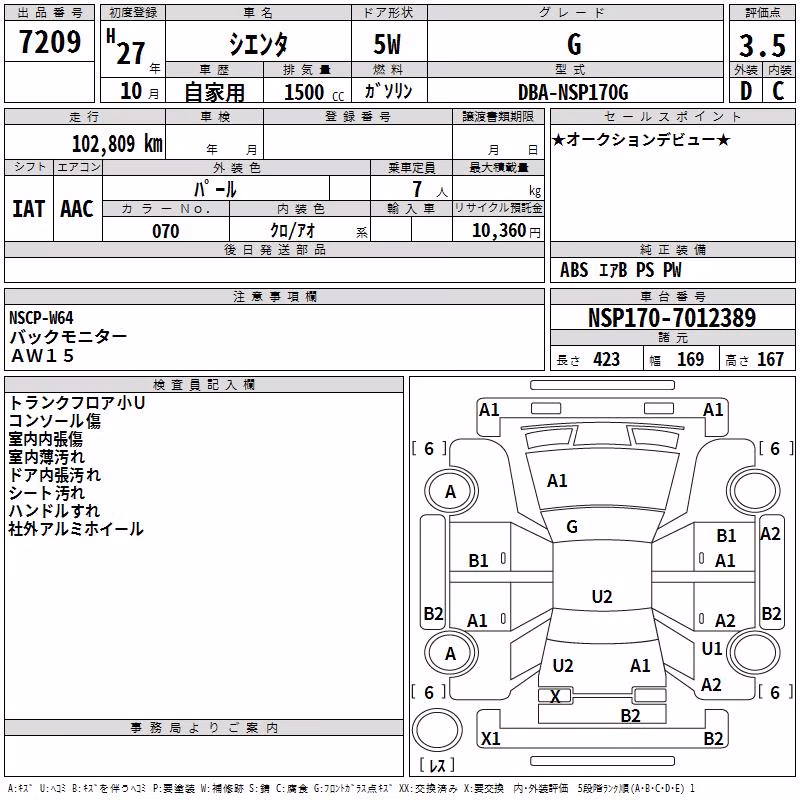Click the 後日発送部品 section header
The width and height of the screenshot is (800, 800).
tap(274, 249)
